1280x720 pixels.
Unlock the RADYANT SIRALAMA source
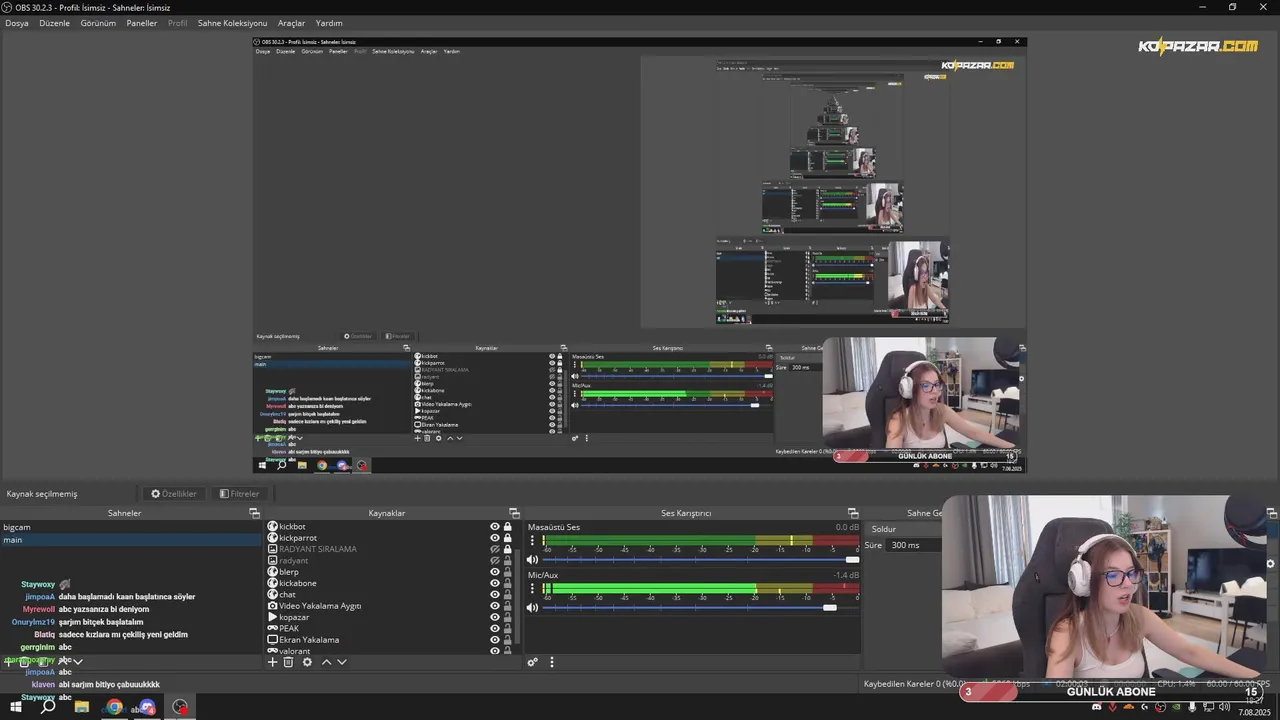(508, 549)
